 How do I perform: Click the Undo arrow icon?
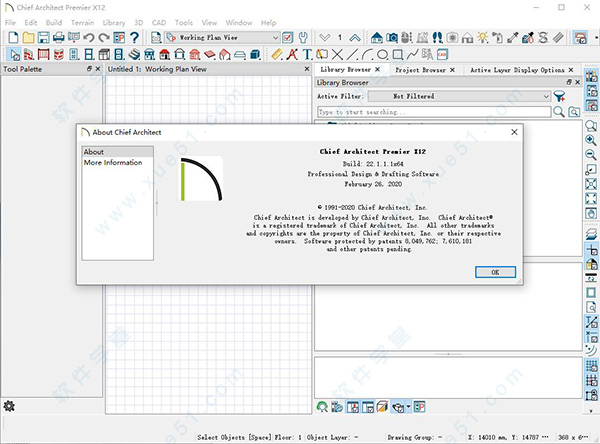coord(89,38)
